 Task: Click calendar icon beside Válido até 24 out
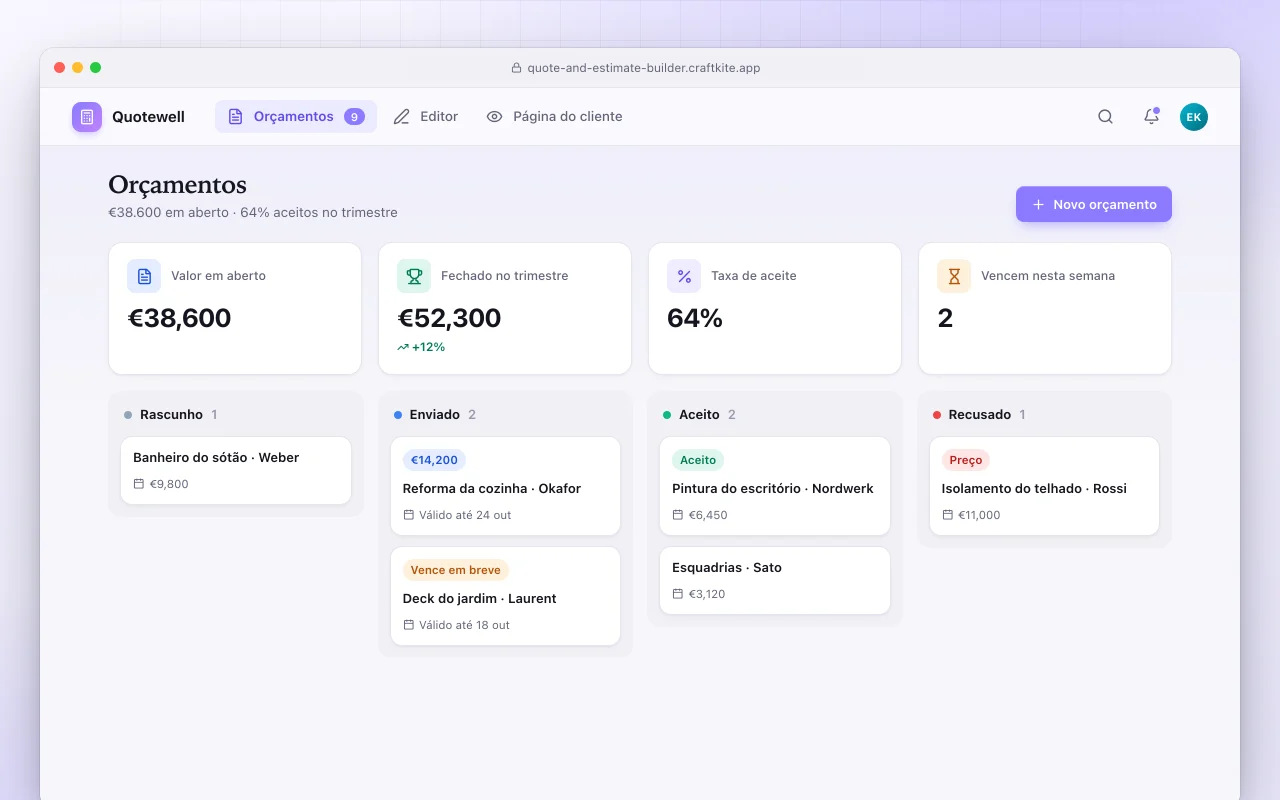409,515
